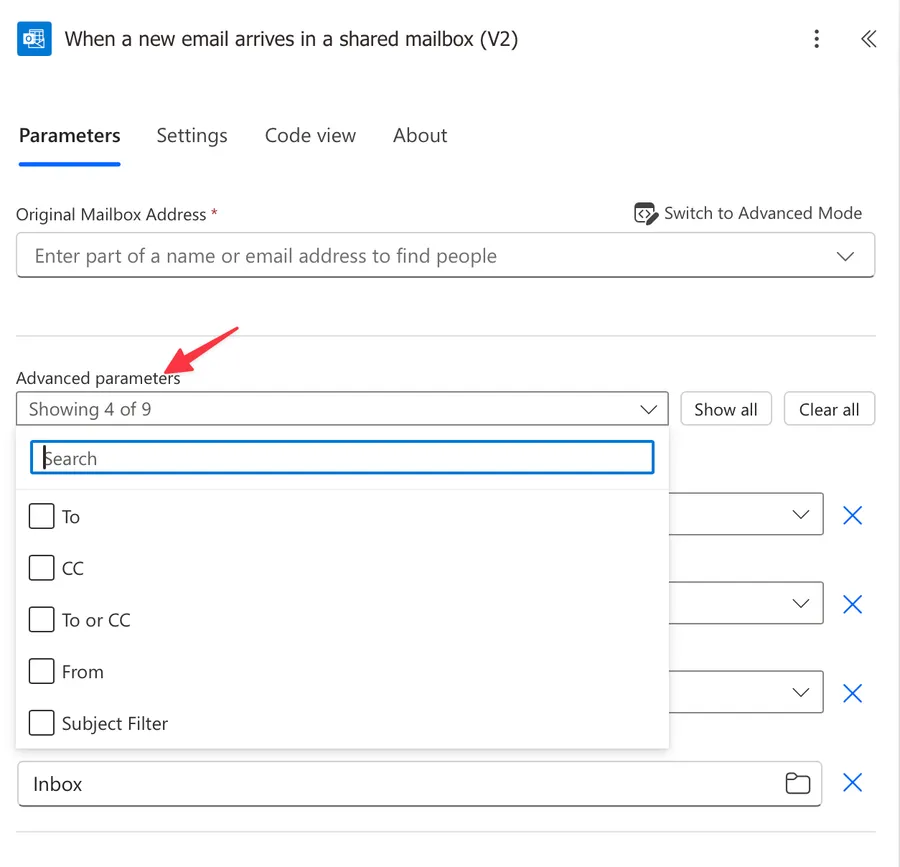Remove the Inbox folder parameter with X

pos(852,783)
